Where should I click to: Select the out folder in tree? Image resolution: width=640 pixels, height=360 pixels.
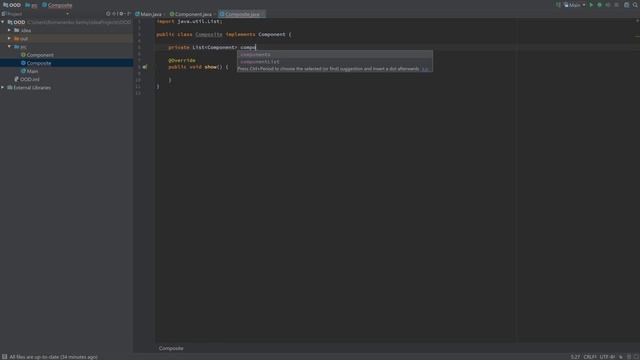(x=21, y=38)
